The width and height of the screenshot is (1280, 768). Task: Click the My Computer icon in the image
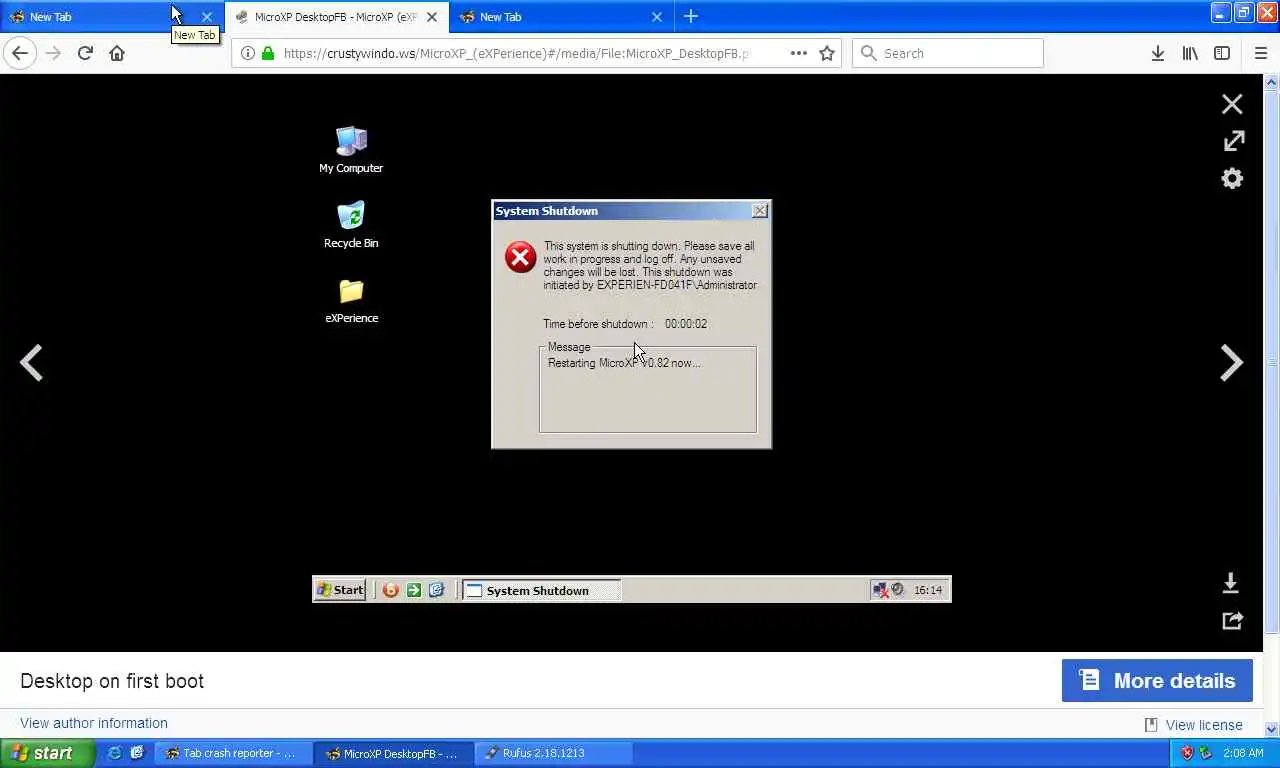351,150
